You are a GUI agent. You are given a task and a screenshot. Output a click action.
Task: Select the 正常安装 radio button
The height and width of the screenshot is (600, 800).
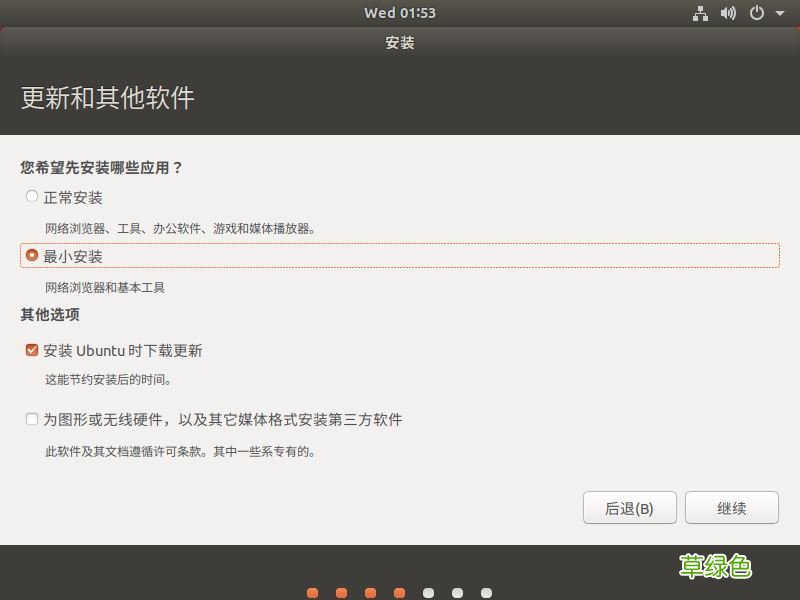tap(31, 196)
